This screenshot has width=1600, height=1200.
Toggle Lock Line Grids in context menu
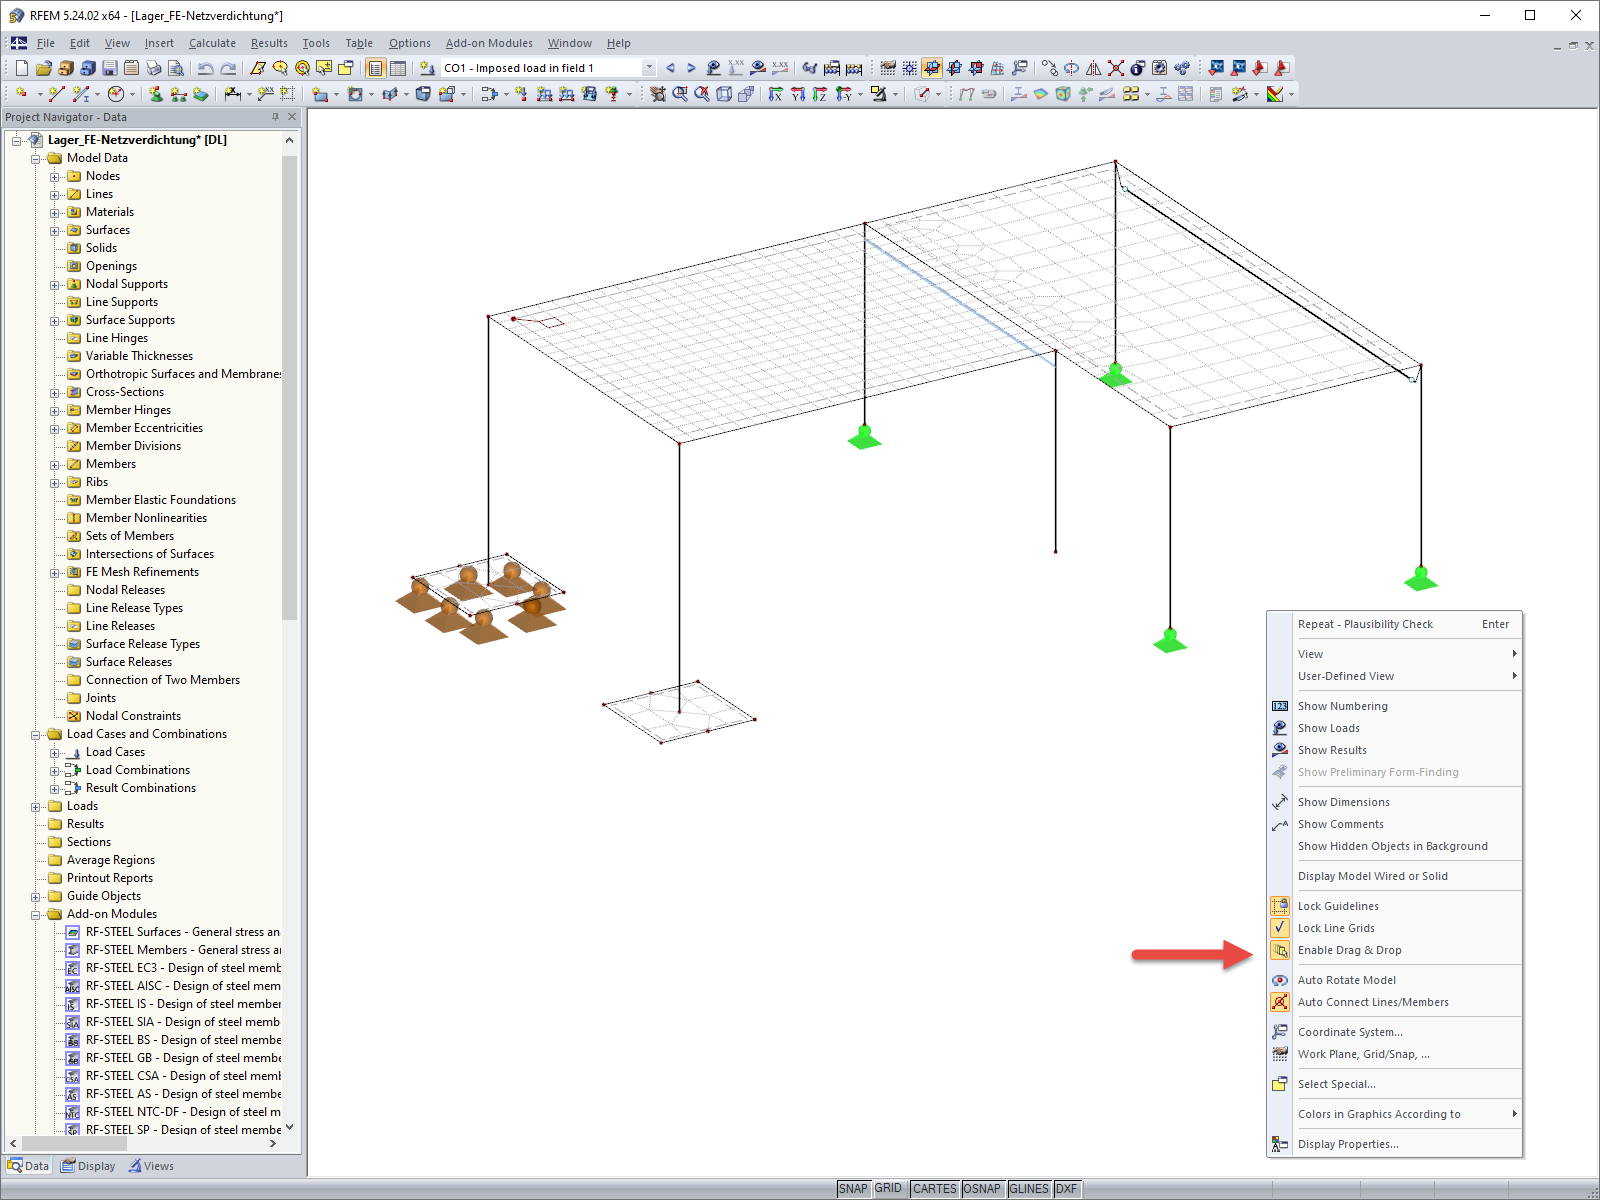click(x=1395, y=928)
